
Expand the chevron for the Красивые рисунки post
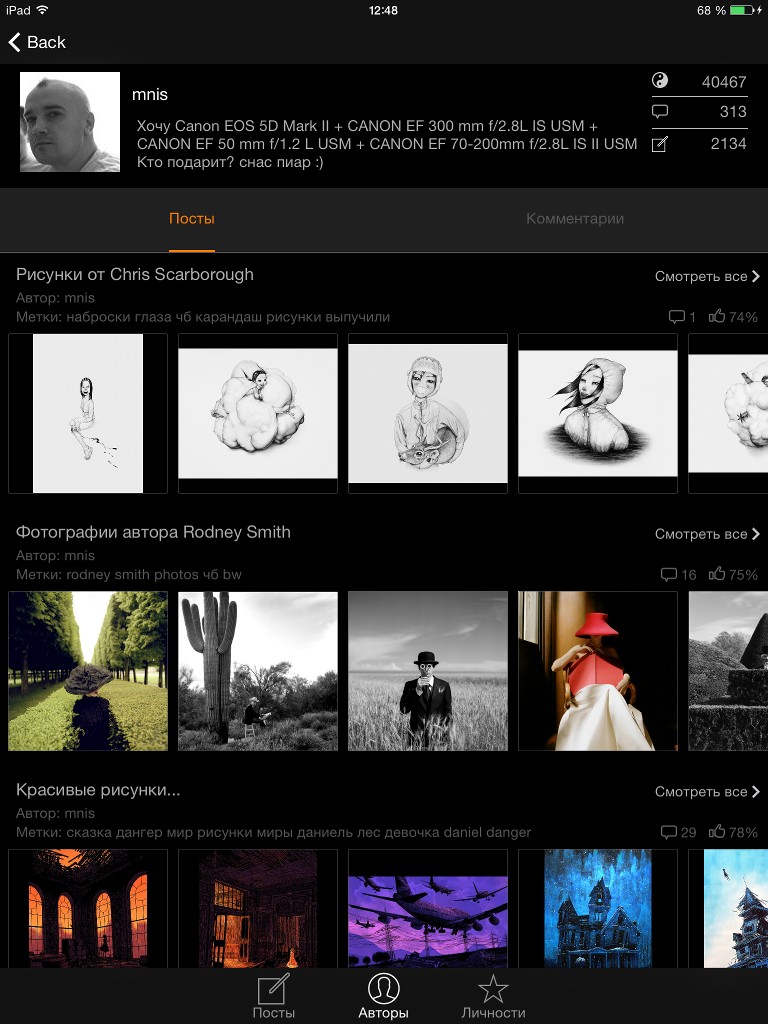(x=756, y=792)
